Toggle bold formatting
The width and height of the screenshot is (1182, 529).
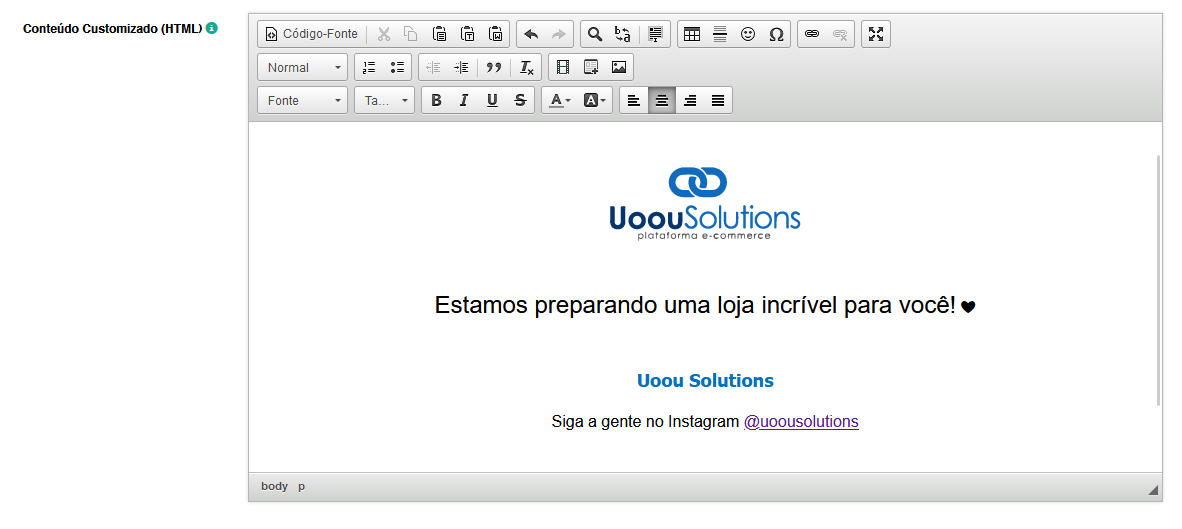436,100
